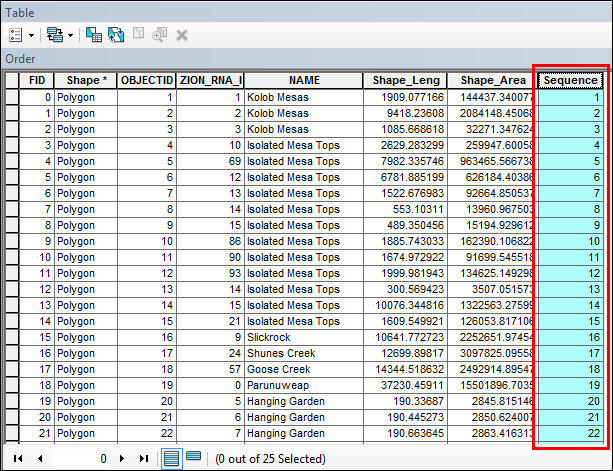Click the Clear Selection icon
Screen dimensions: 613x471
click(138, 33)
